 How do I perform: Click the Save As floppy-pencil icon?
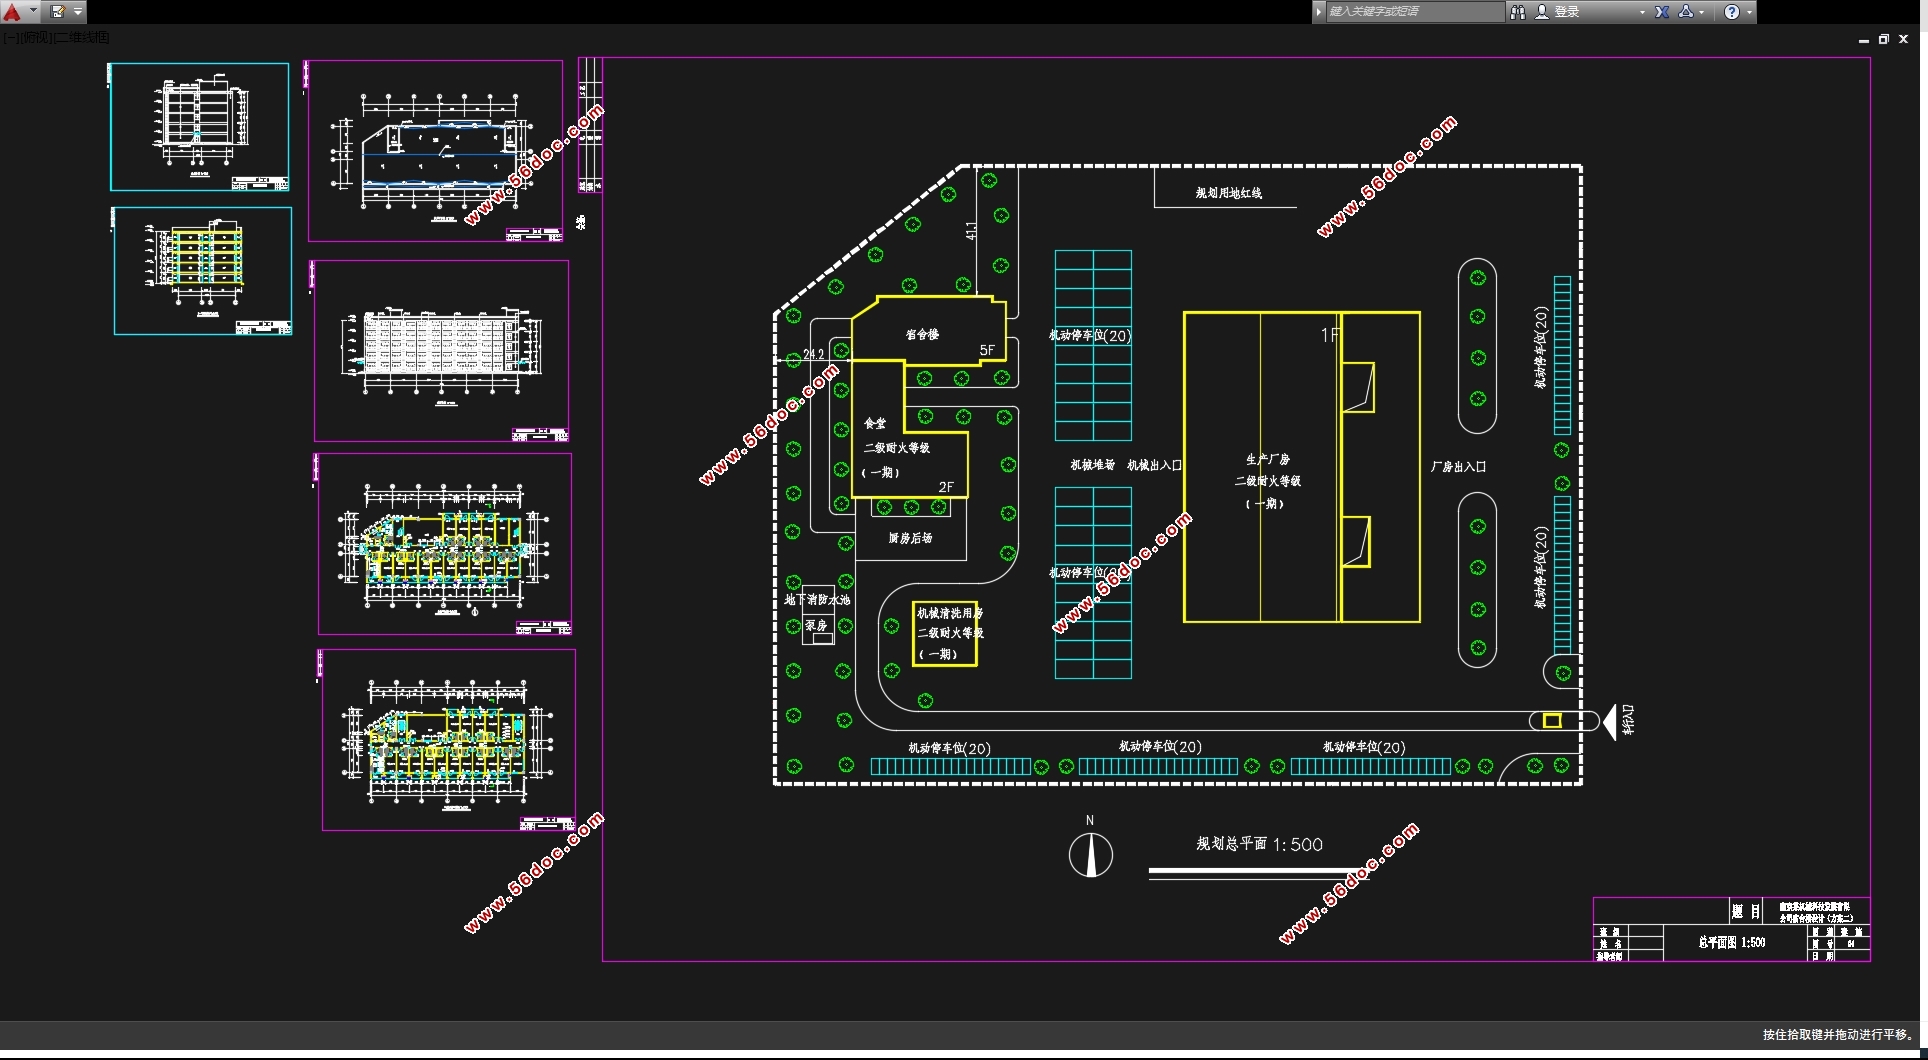click(58, 12)
